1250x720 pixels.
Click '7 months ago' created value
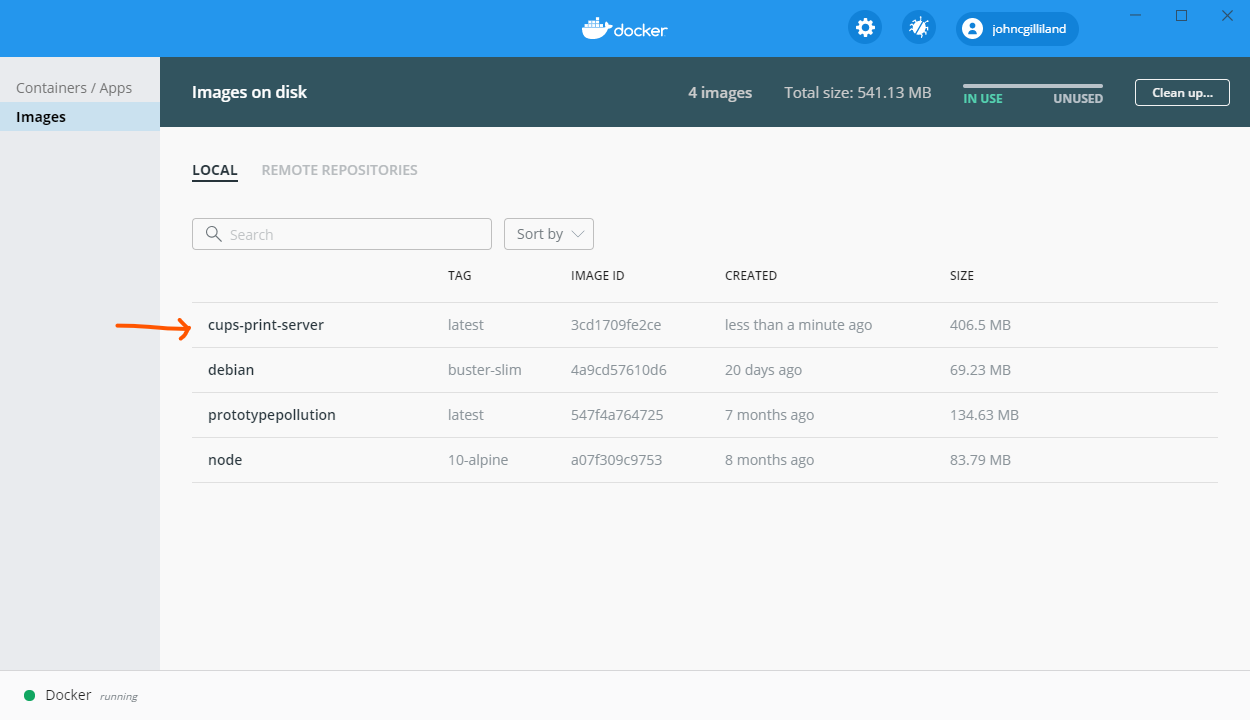click(770, 415)
